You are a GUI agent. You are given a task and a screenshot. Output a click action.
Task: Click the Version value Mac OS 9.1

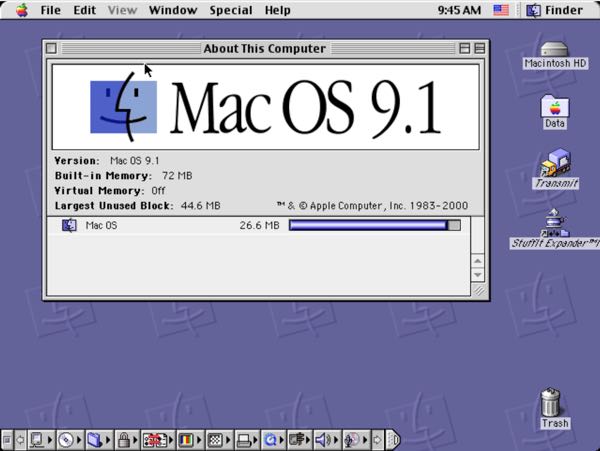coord(134,161)
